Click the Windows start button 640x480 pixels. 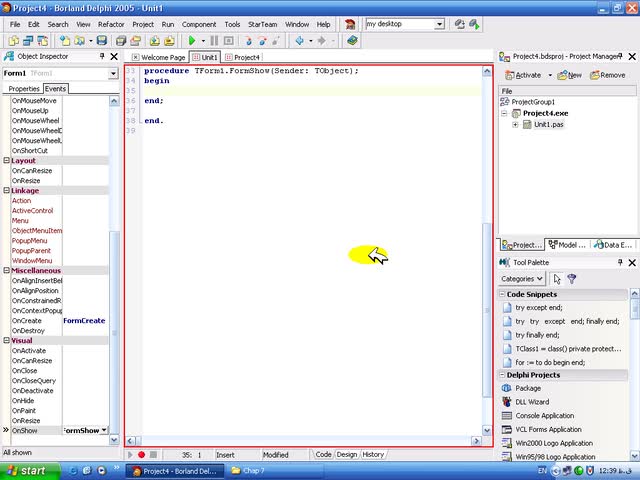(x=28, y=471)
